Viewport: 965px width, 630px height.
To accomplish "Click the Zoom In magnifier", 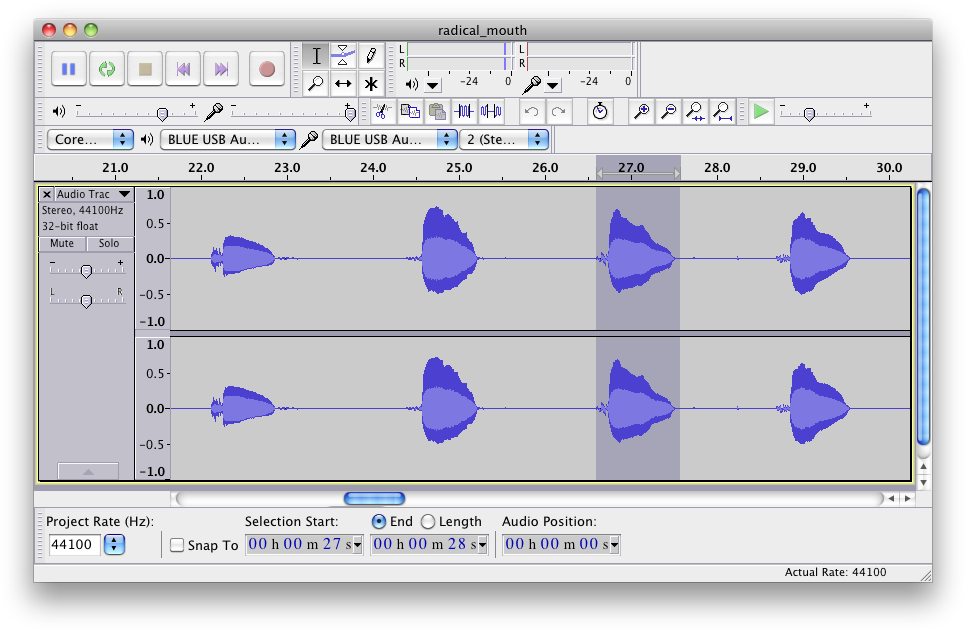I will 642,111.
